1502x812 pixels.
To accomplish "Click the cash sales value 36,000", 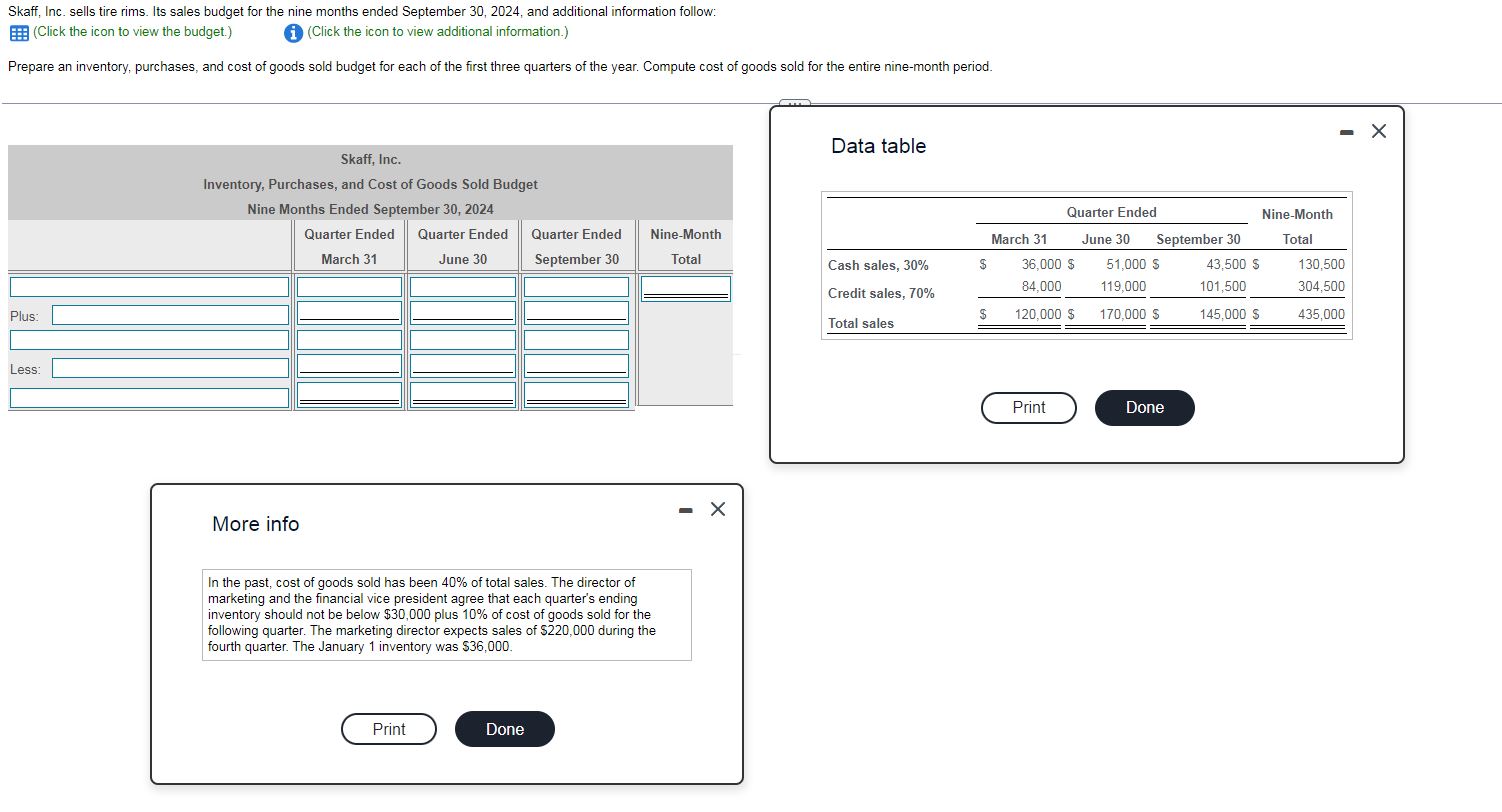I will pyautogui.click(x=1041, y=265).
